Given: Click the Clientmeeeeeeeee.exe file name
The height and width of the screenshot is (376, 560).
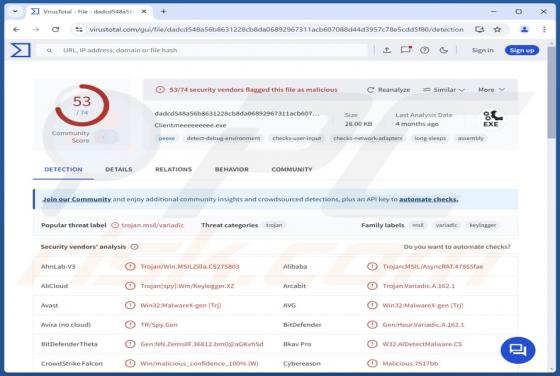Looking at the screenshot, I should point(190,125).
